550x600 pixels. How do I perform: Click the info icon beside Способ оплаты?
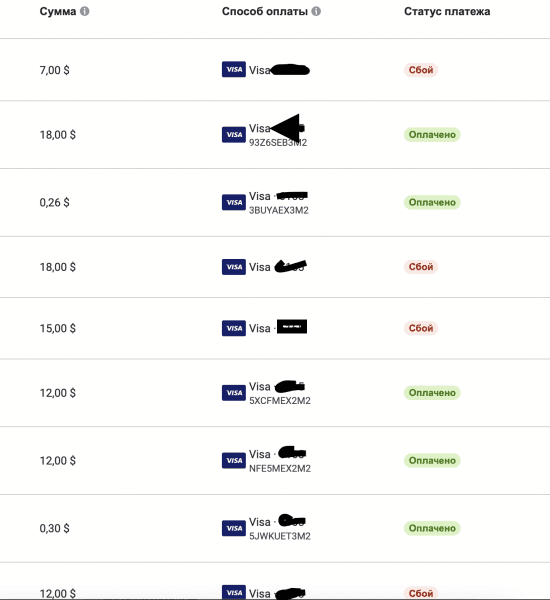[x=316, y=11]
